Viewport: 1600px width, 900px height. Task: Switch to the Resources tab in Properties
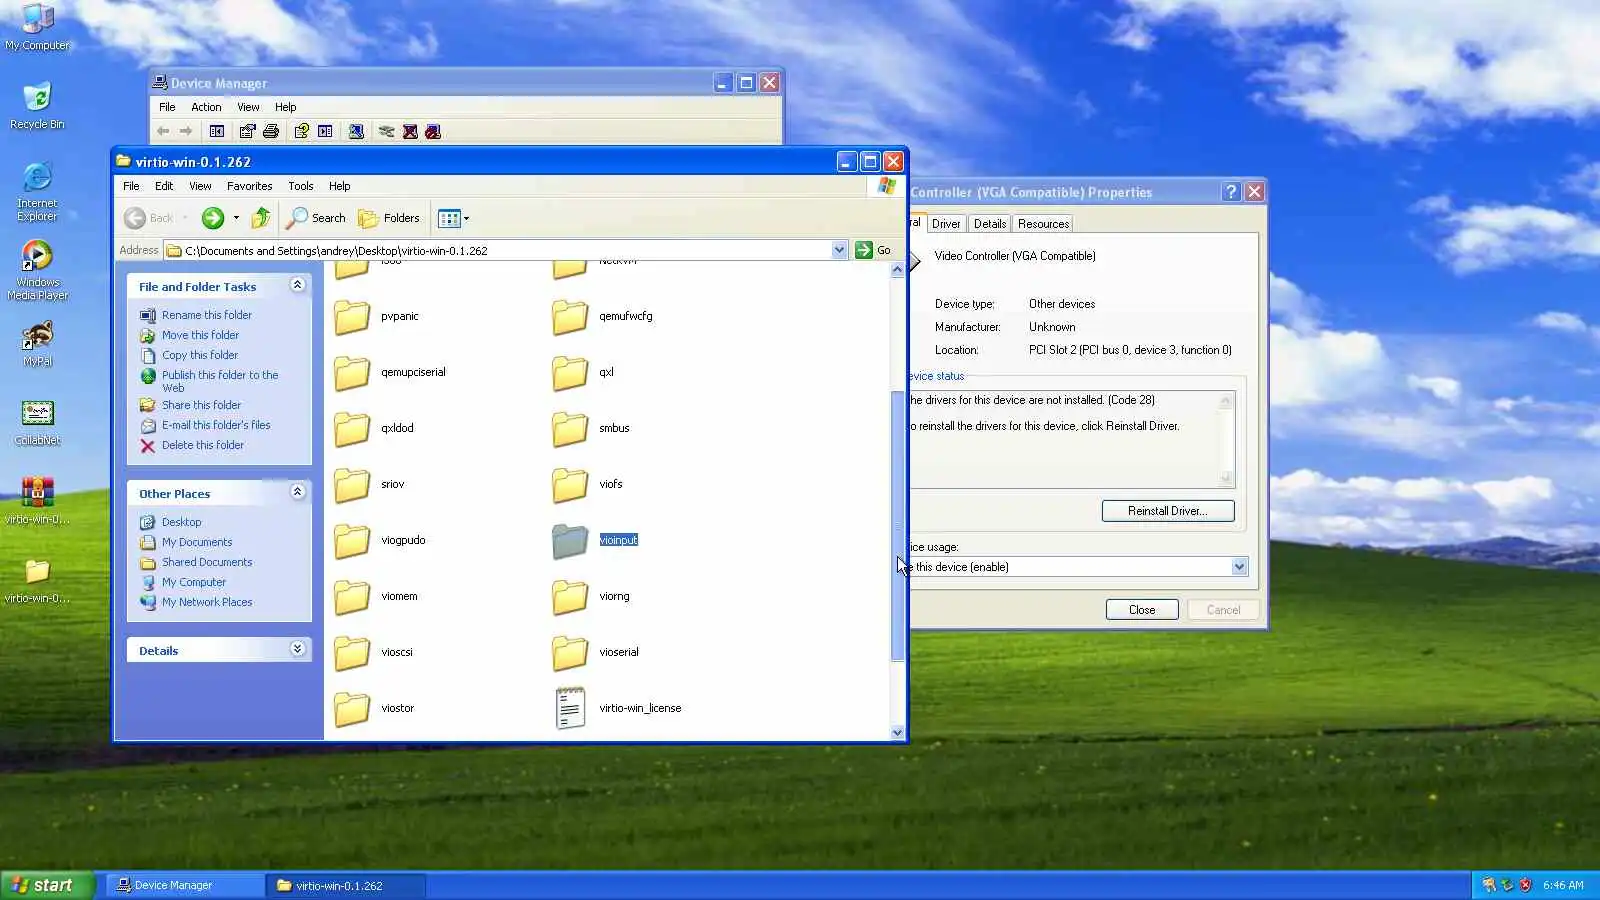(1043, 224)
